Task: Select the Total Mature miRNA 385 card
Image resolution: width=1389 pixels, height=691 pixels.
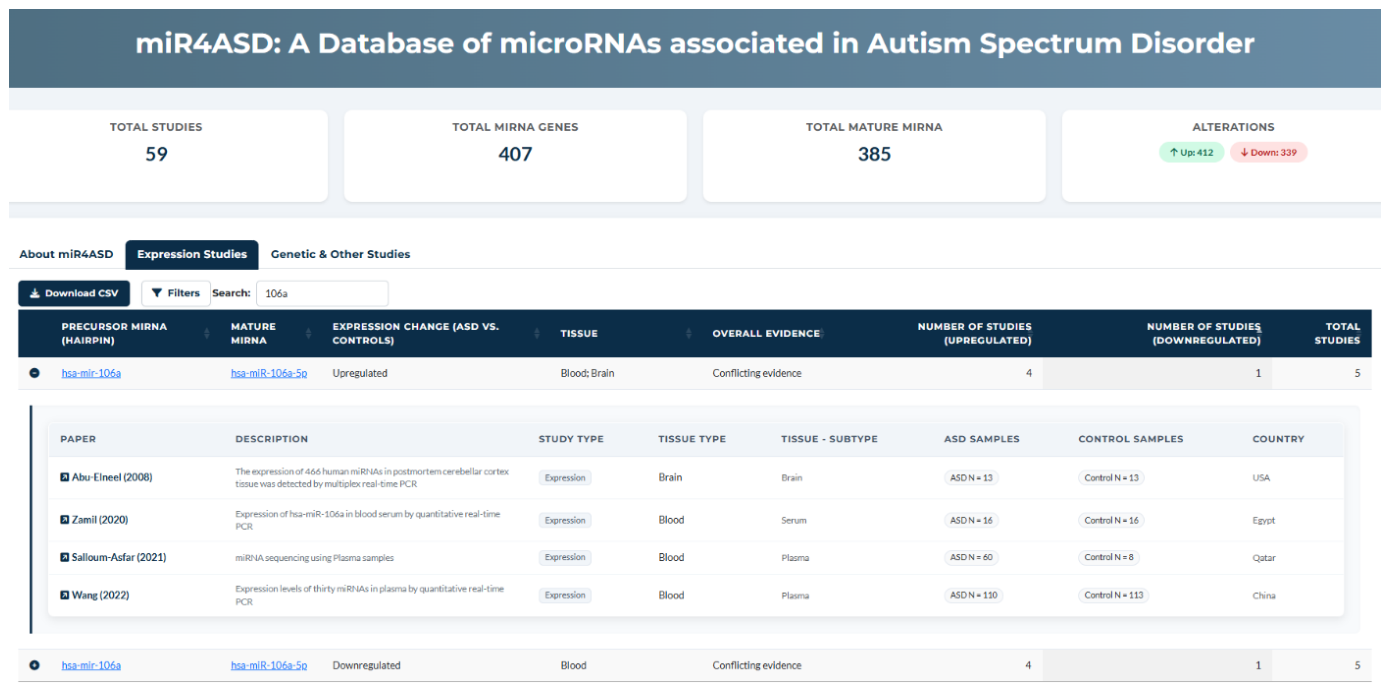Action: click(x=874, y=156)
